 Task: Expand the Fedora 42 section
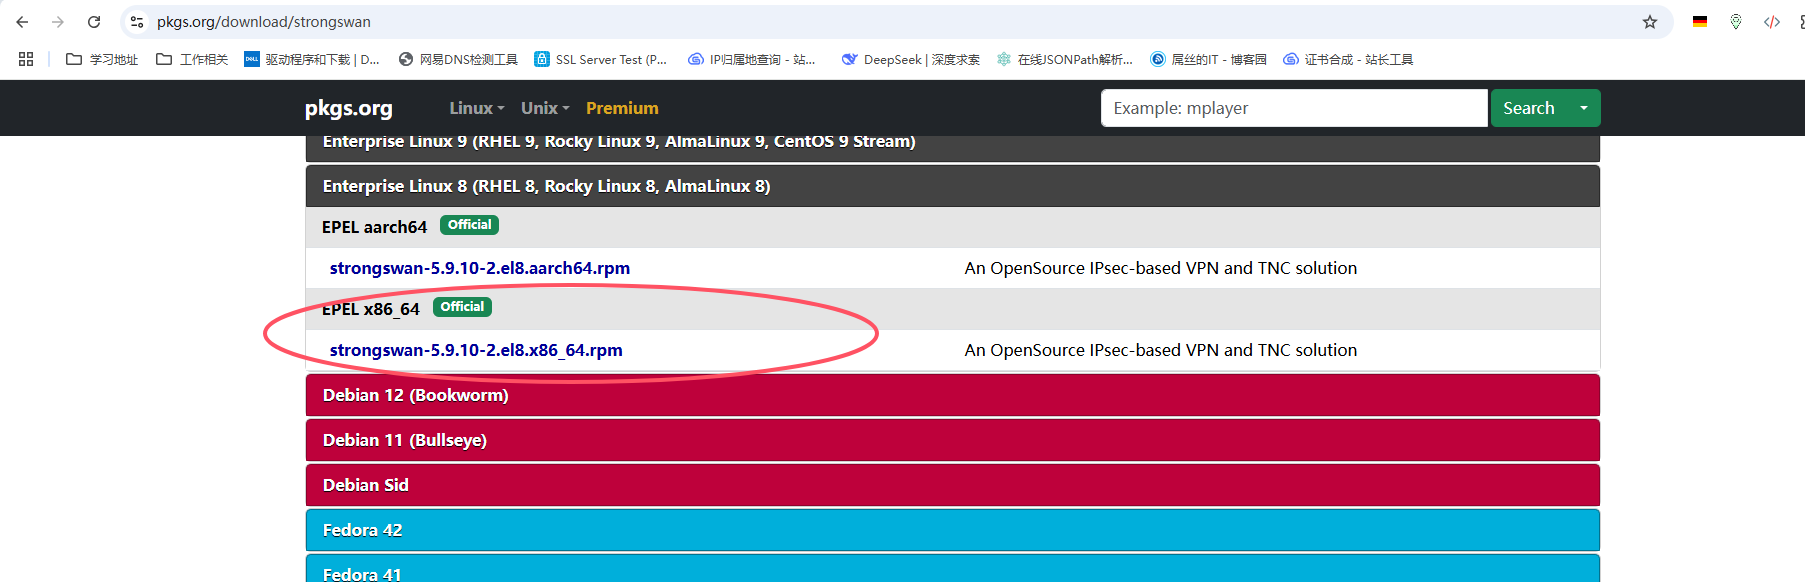952,530
